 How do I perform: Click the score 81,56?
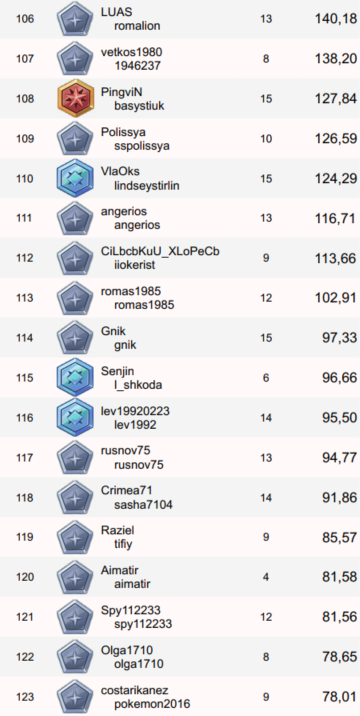point(339,617)
